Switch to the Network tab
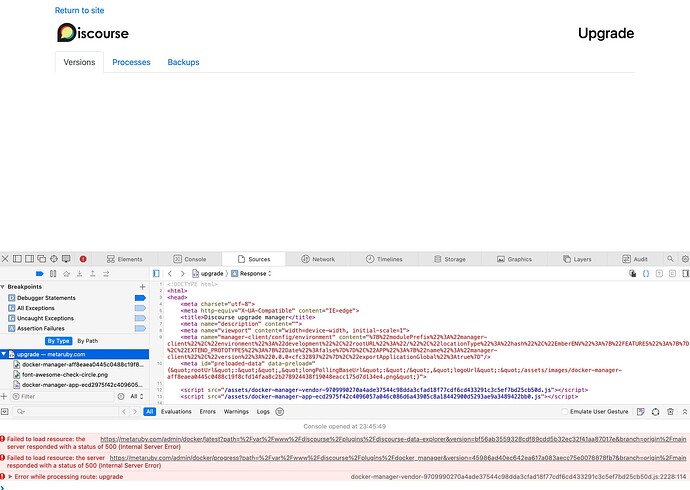Screen dimensions: 690x490 point(318,259)
